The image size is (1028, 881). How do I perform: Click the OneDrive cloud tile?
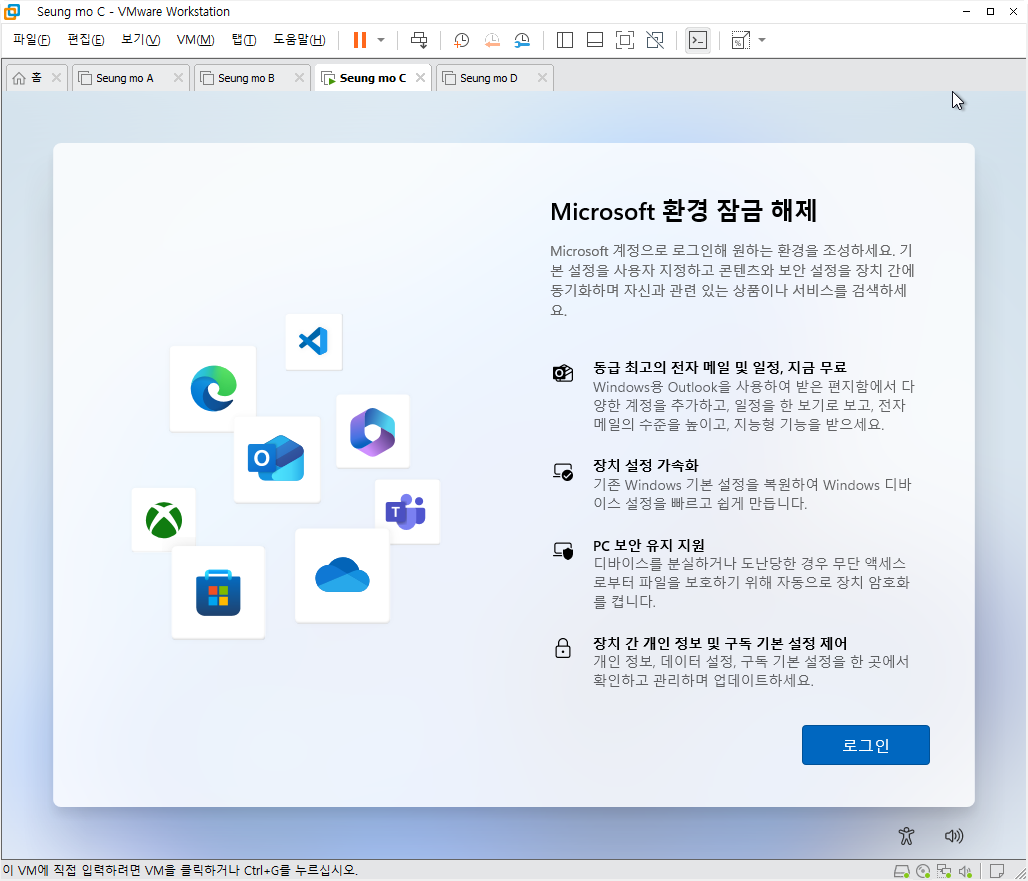(342, 575)
